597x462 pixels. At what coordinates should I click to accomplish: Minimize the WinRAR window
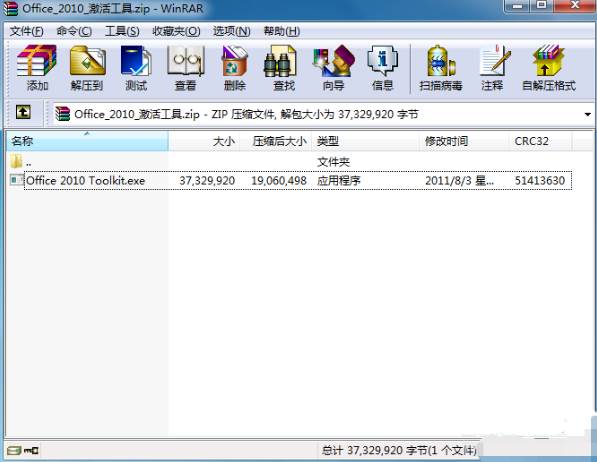tap(517, 6)
